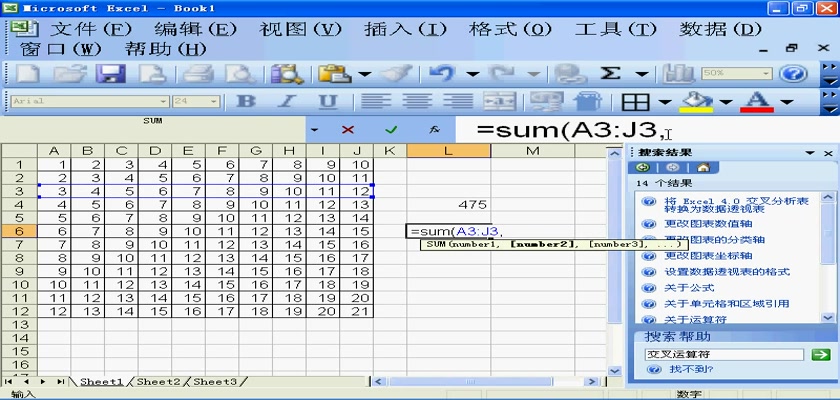The height and width of the screenshot is (400, 840).
Task: Toggle Bold formatting
Action: coord(245,102)
